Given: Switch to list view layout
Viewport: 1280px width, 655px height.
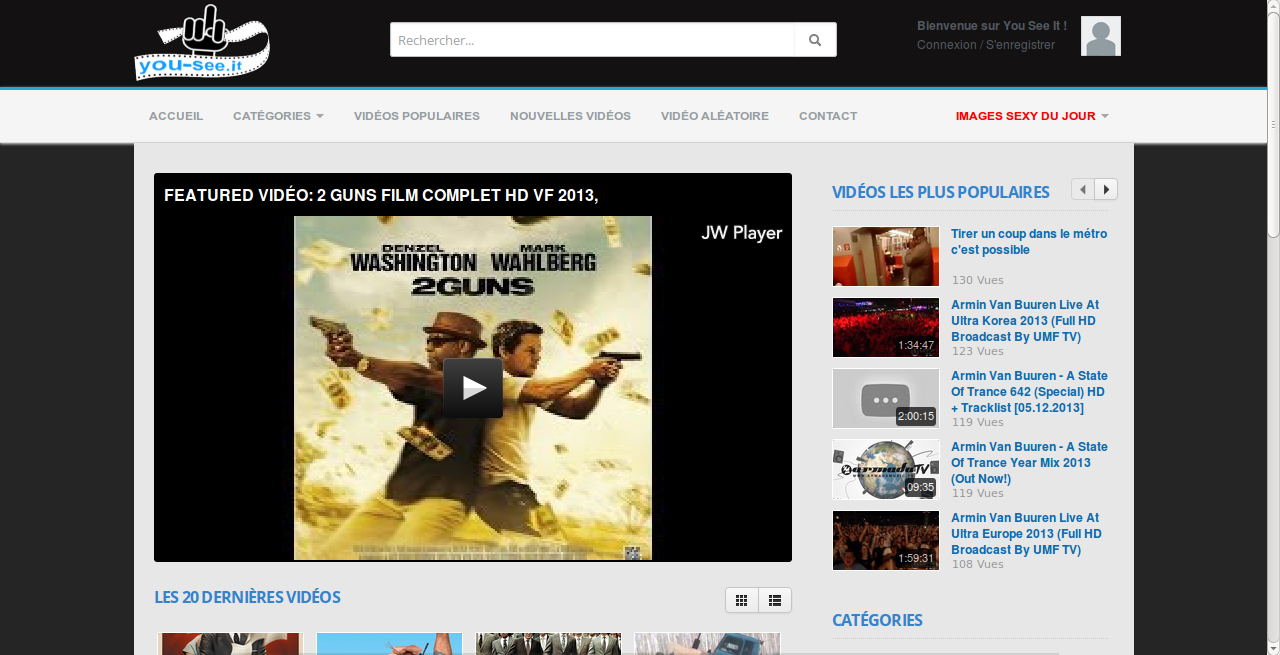Looking at the screenshot, I should pos(775,600).
